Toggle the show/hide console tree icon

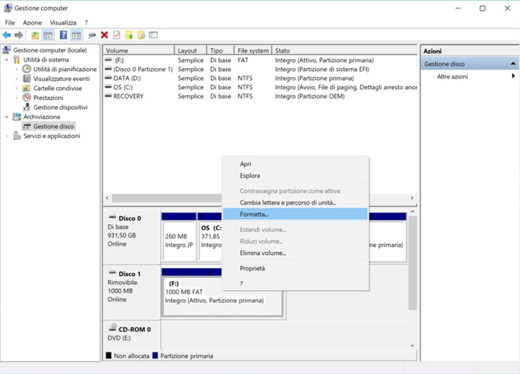click(48, 35)
